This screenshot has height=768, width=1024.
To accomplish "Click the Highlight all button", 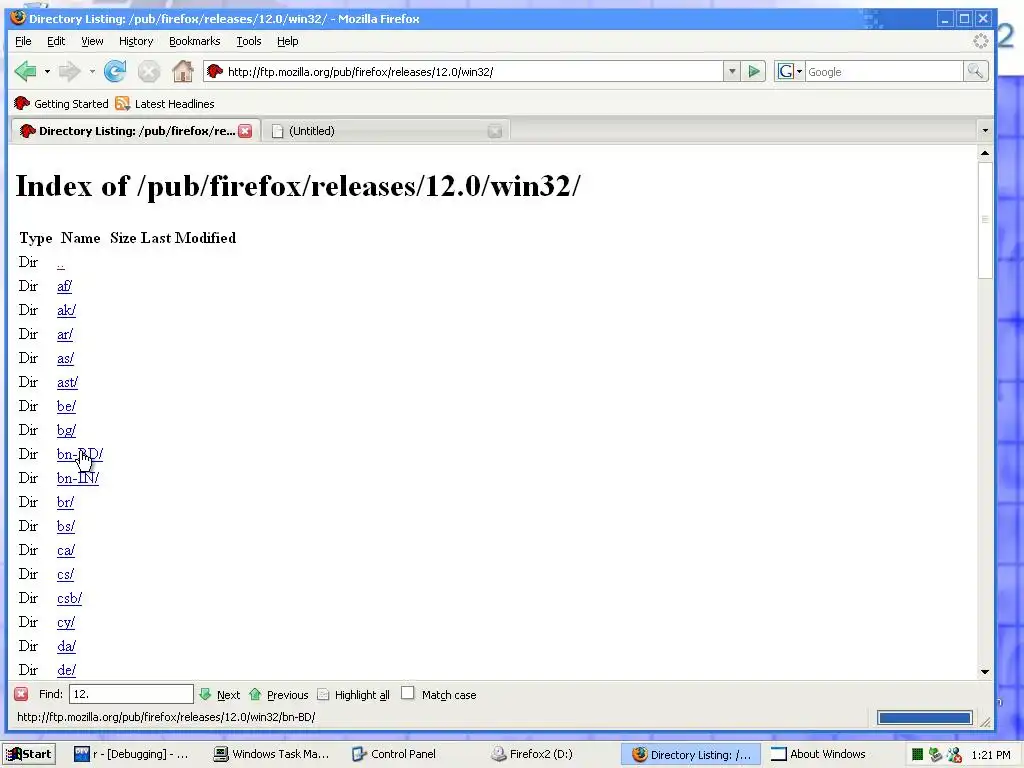I will (353, 694).
